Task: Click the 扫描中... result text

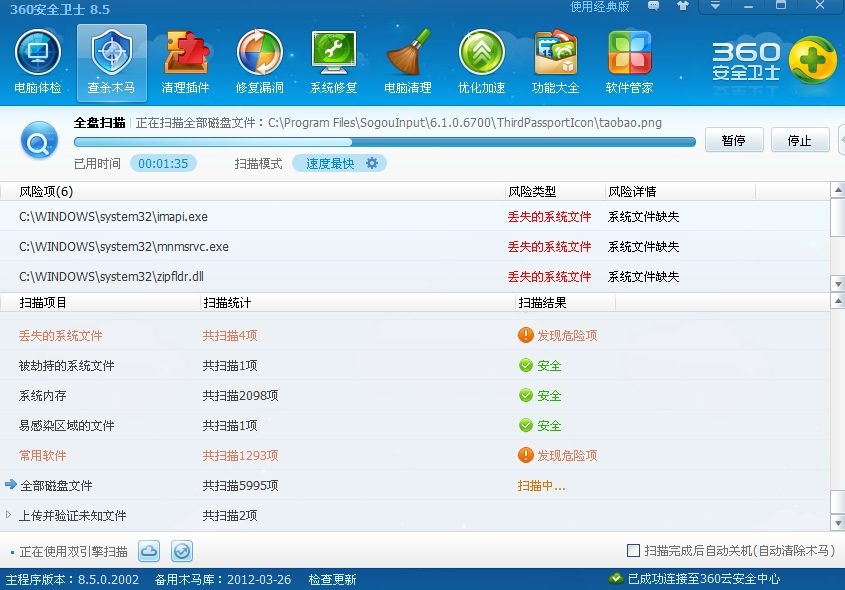Action: point(541,485)
